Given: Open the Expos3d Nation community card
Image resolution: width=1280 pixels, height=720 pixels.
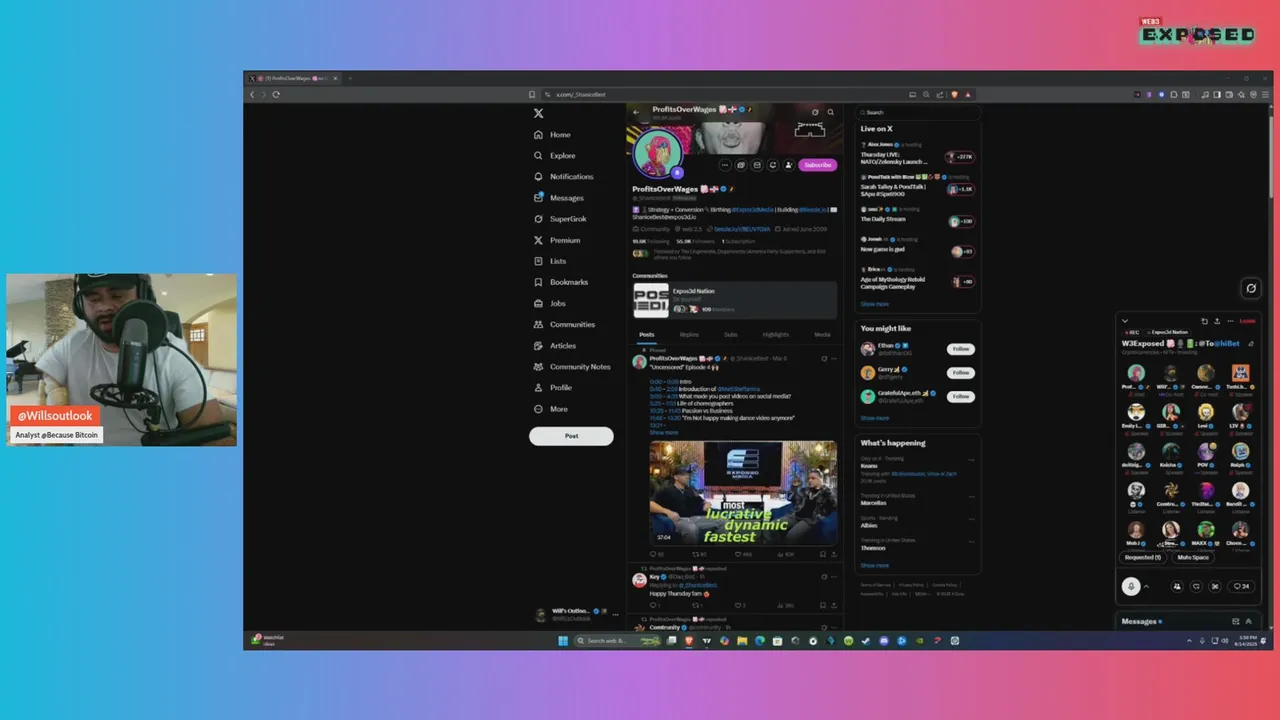Looking at the screenshot, I should point(735,300).
